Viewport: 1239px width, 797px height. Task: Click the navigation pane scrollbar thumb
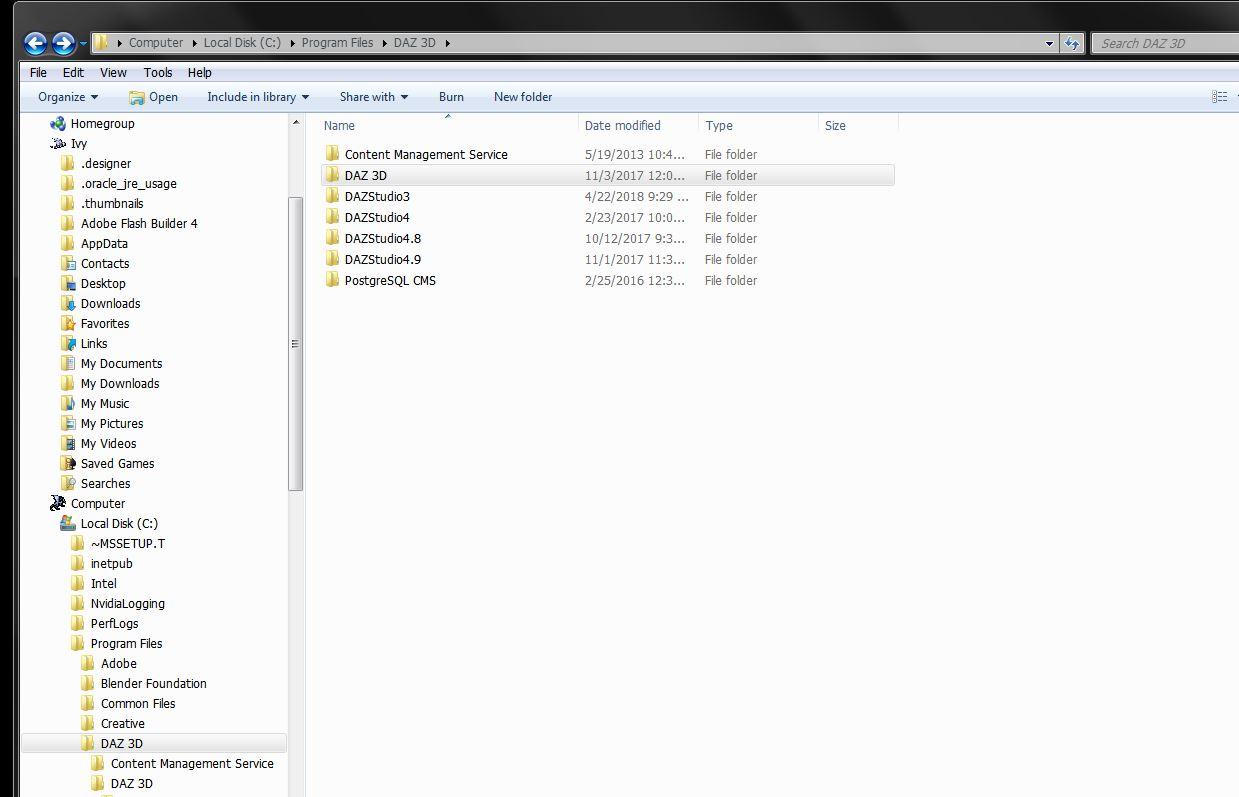coord(295,343)
